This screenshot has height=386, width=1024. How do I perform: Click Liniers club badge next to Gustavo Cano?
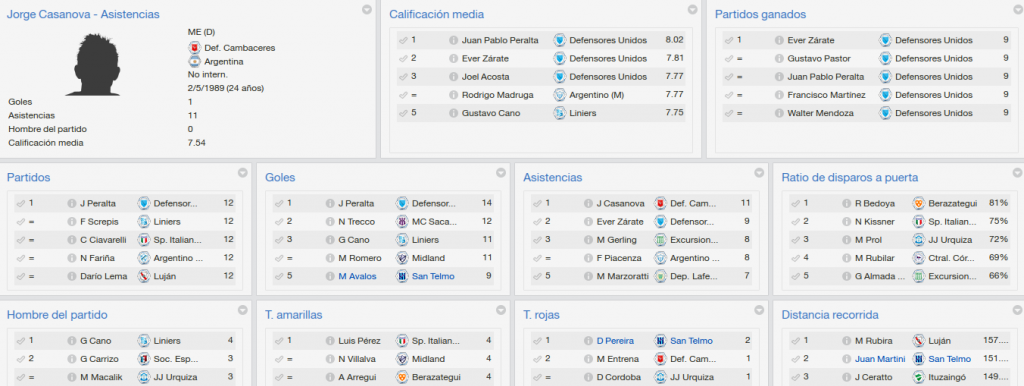(560, 113)
